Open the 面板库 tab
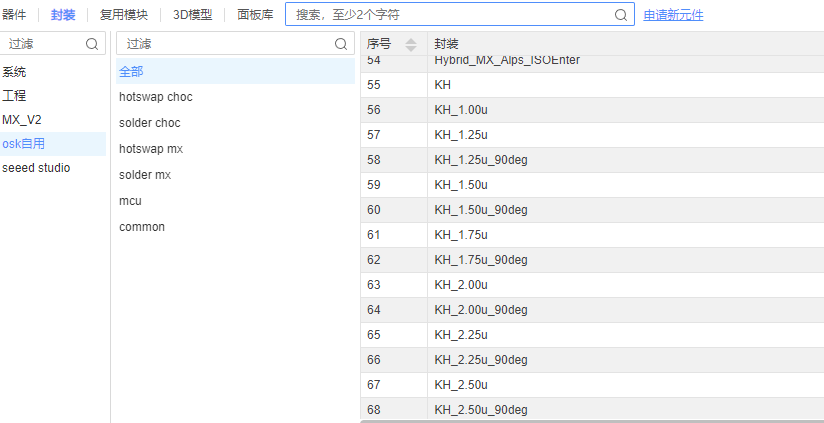 point(255,15)
